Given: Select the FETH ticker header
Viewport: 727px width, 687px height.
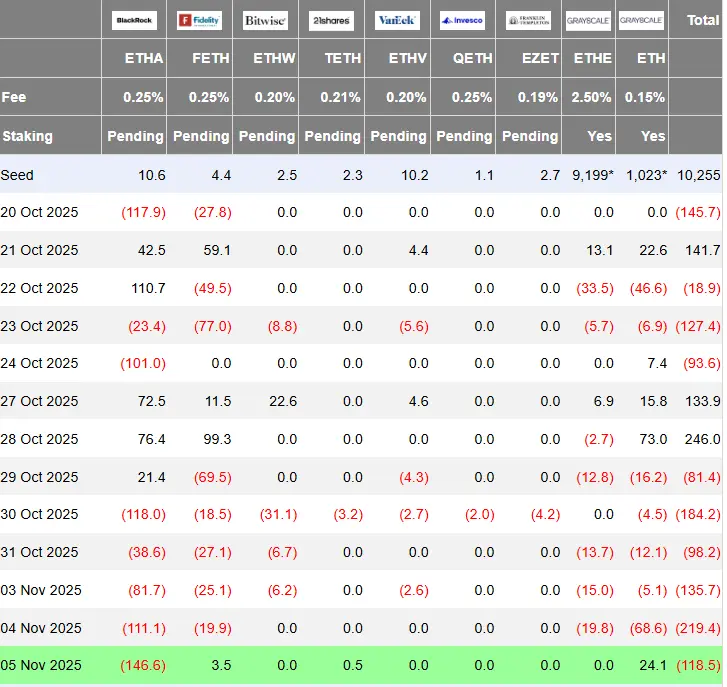Looking at the screenshot, I should [x=210, y=58].
